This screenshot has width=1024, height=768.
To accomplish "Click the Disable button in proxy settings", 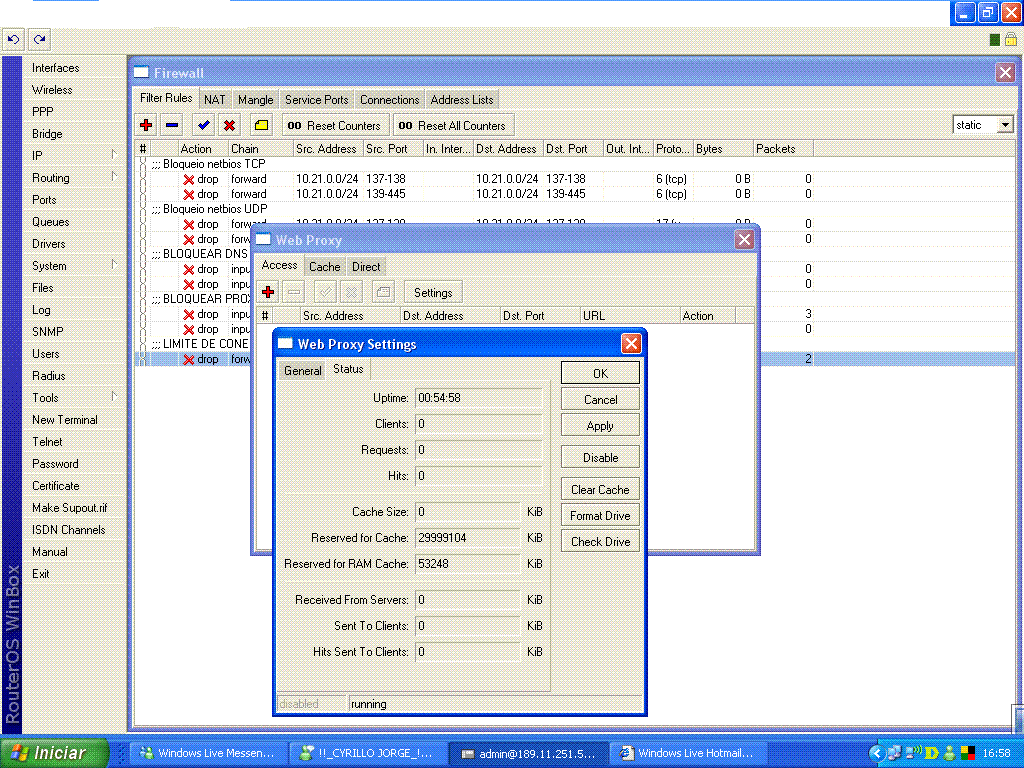I will pos(600,458).
